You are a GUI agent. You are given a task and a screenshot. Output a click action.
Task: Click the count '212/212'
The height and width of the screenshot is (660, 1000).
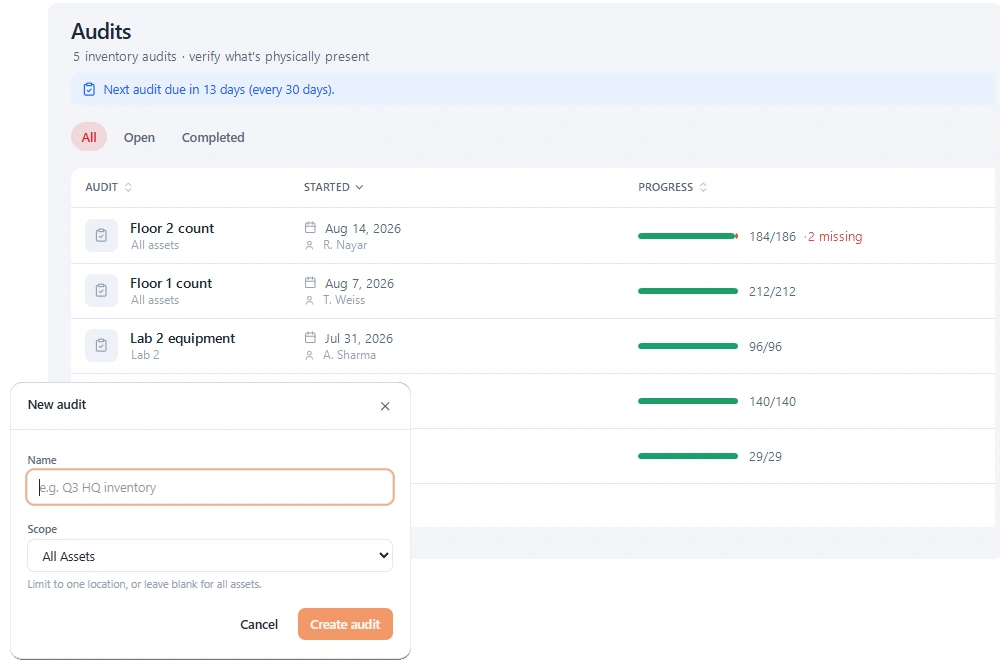click(x=772, y=291)
